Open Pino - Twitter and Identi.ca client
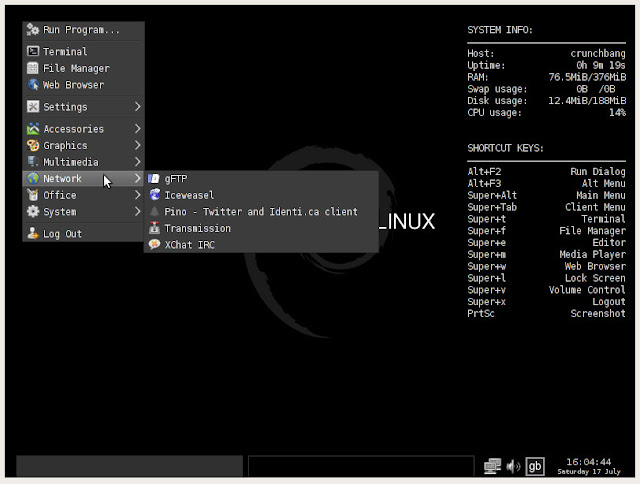Image resolution: width=640 pixels, height=484 pixels. pos(261,211)
